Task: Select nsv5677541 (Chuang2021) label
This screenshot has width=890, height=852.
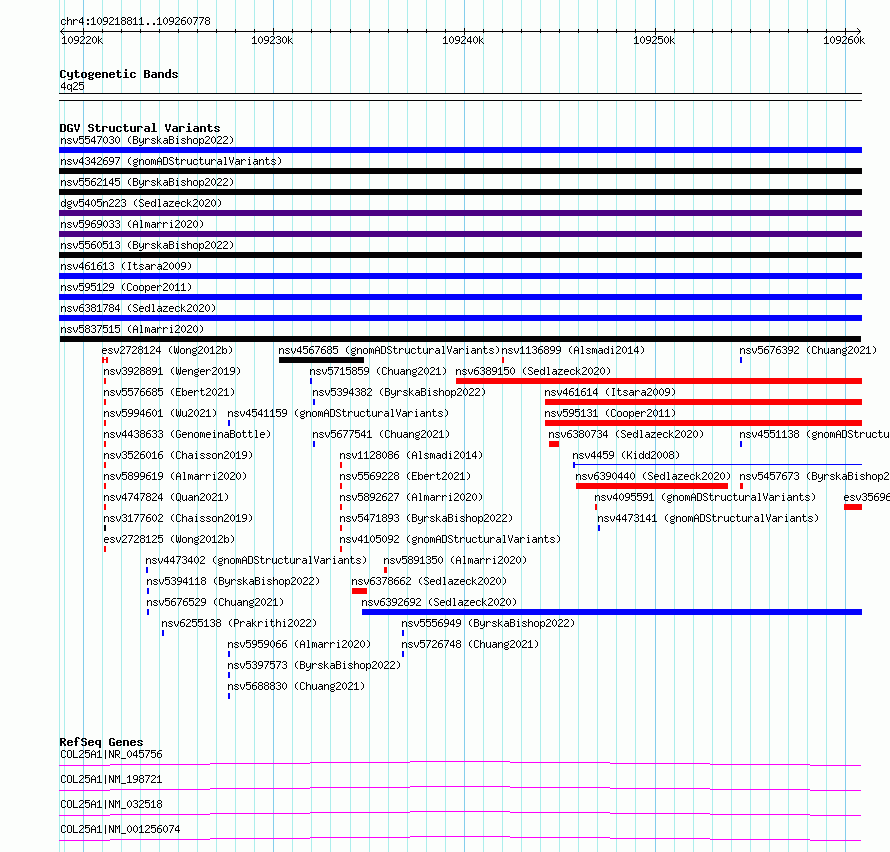Action: point(381,434)
